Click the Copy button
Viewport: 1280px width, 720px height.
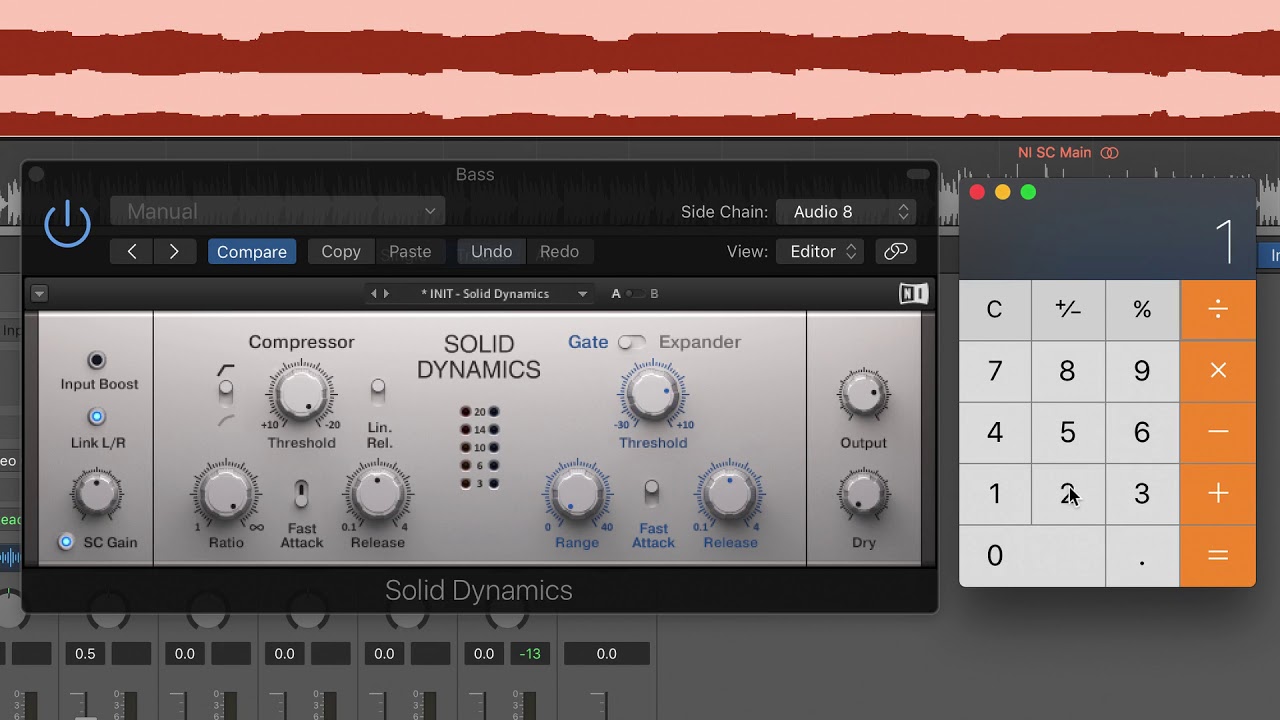pos(341,252)
